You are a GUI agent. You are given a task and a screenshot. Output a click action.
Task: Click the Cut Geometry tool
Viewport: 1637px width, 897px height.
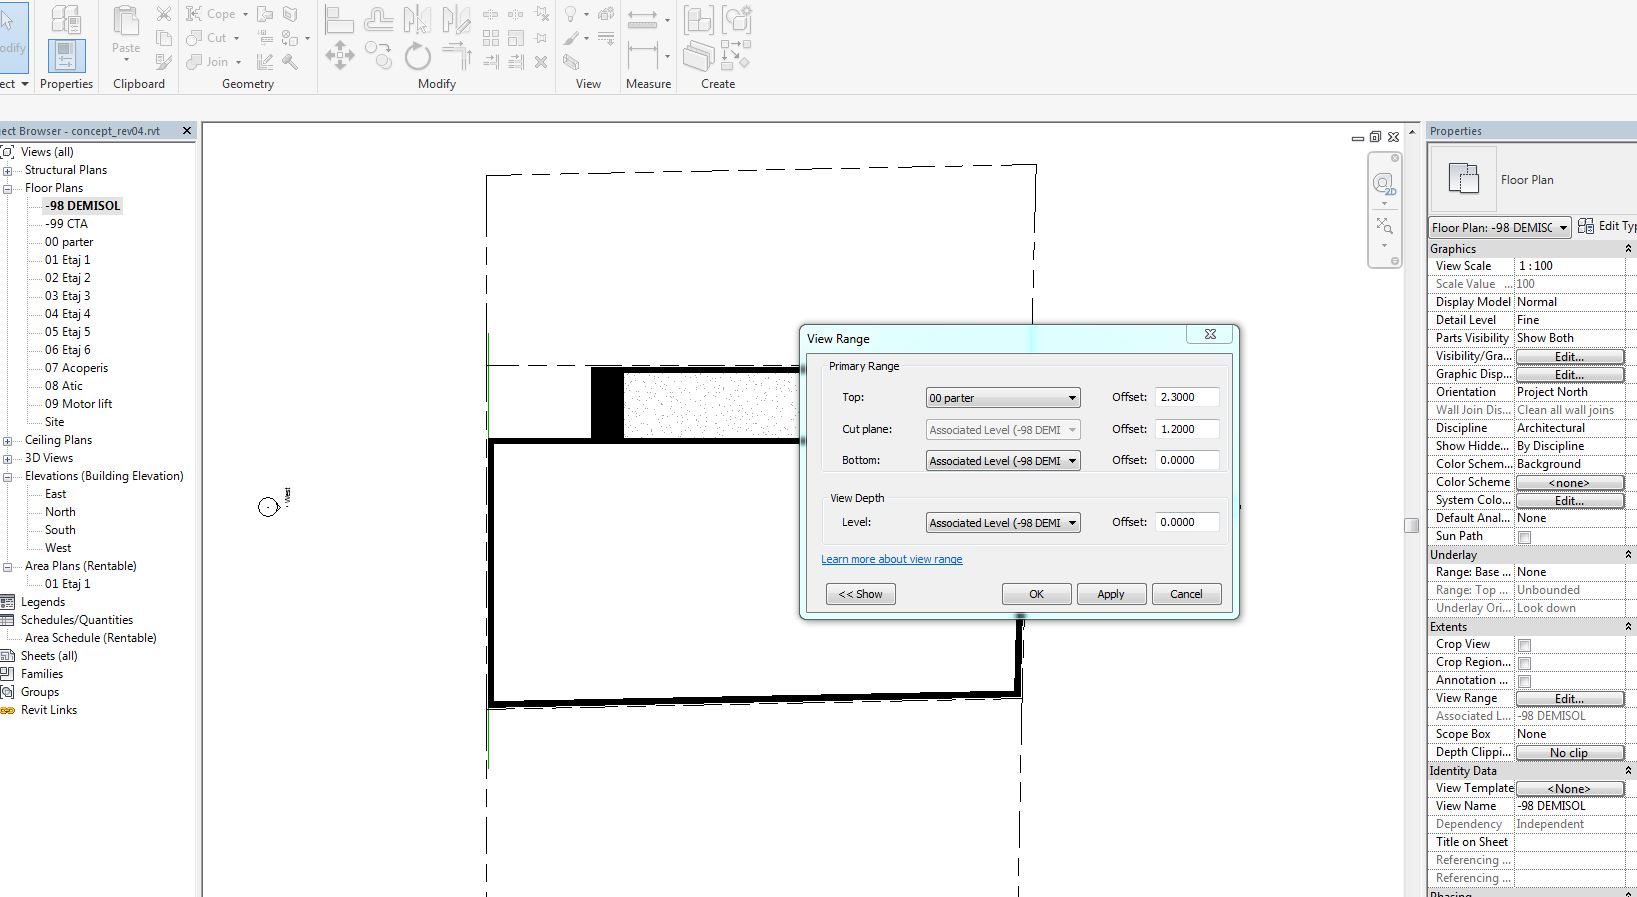tap(214, 38)
